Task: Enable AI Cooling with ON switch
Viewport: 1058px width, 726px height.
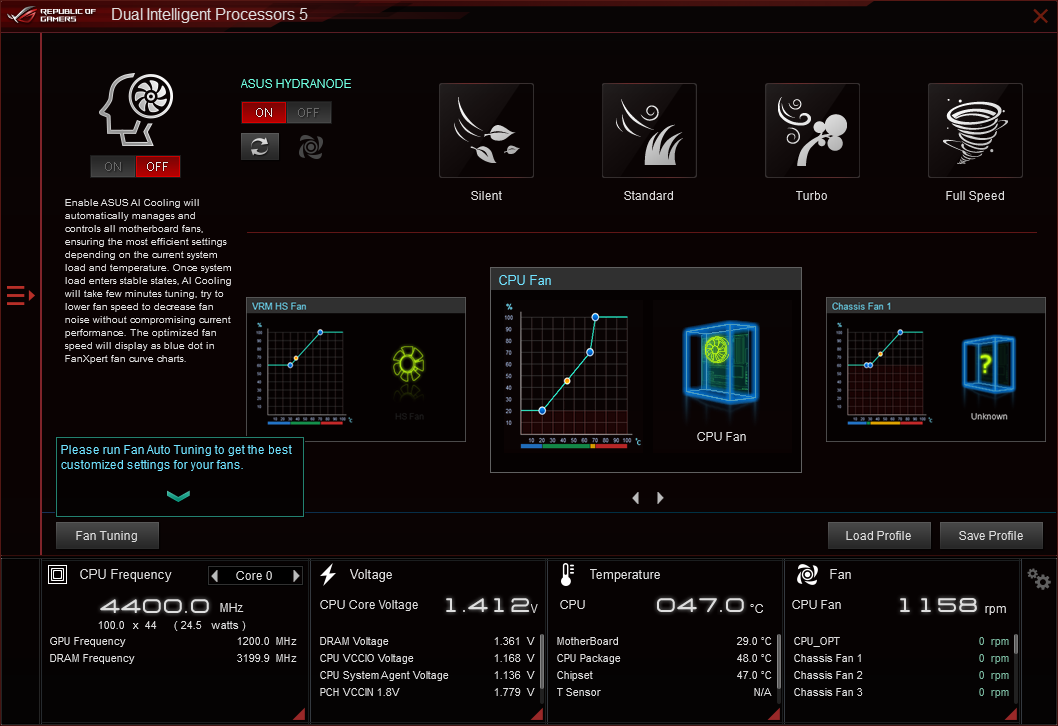Action: pyautogui.click(x=113, y=167)
